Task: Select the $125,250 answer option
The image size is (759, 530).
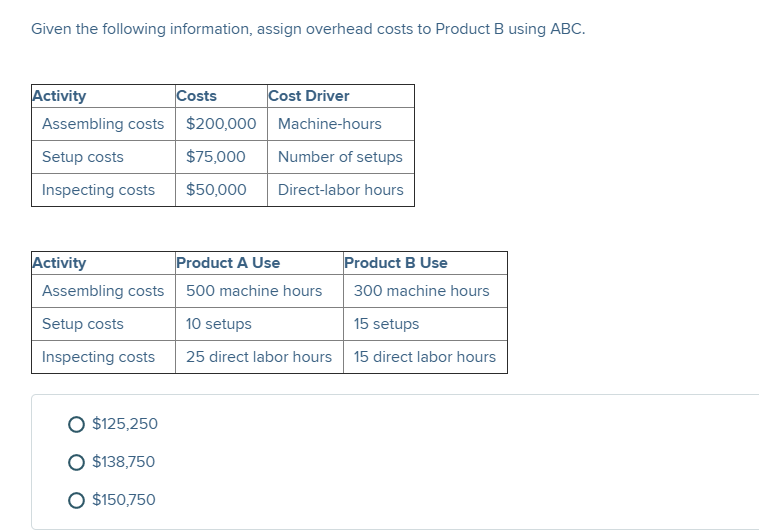Action: [x=76, y=424]
